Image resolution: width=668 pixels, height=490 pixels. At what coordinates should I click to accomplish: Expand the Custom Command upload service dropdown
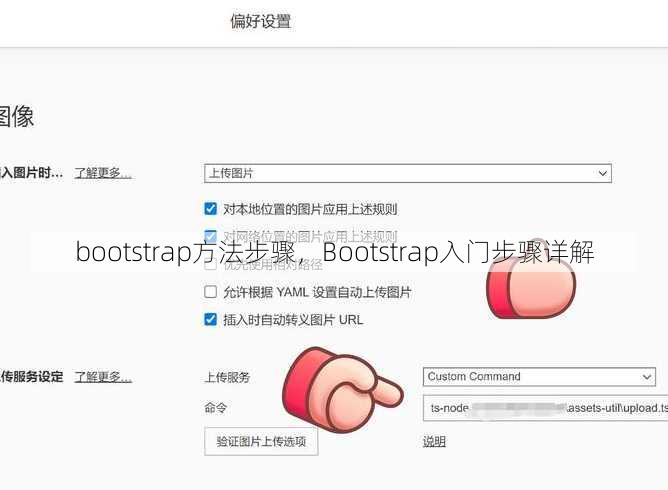pos(539,377)
